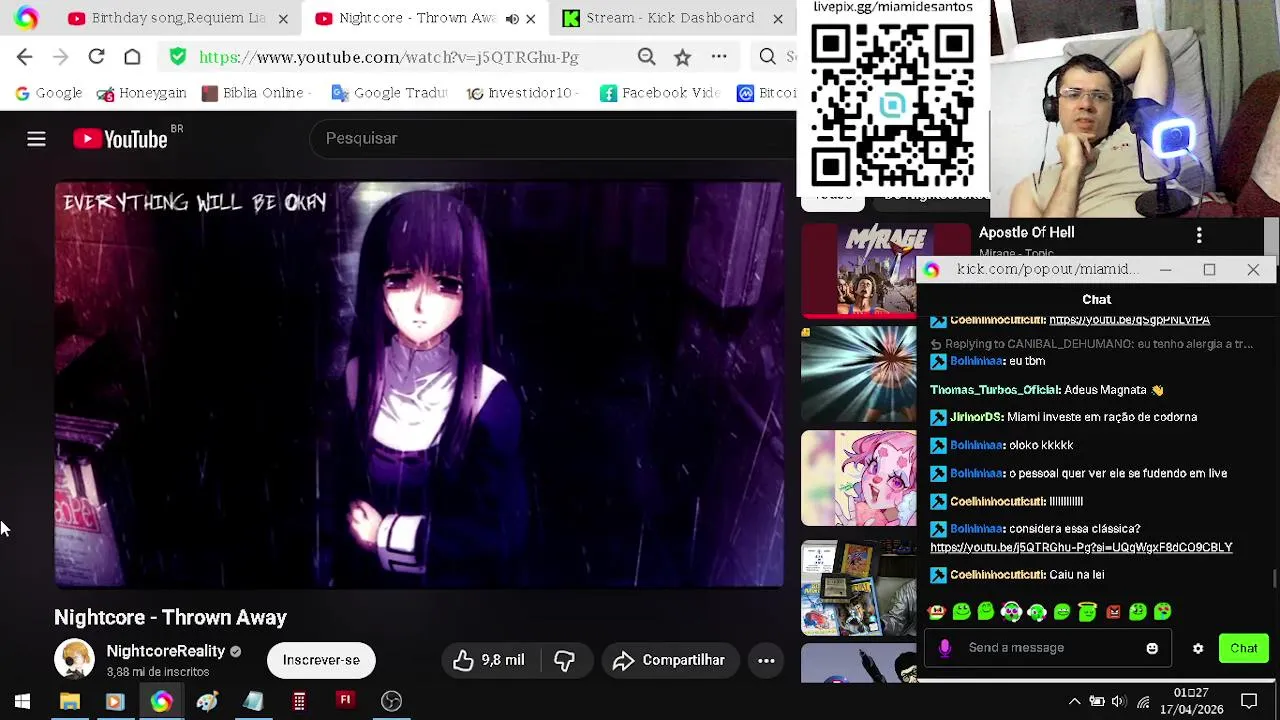
Task: Click the Compartilhar share button
Action: tap(668, 660)
